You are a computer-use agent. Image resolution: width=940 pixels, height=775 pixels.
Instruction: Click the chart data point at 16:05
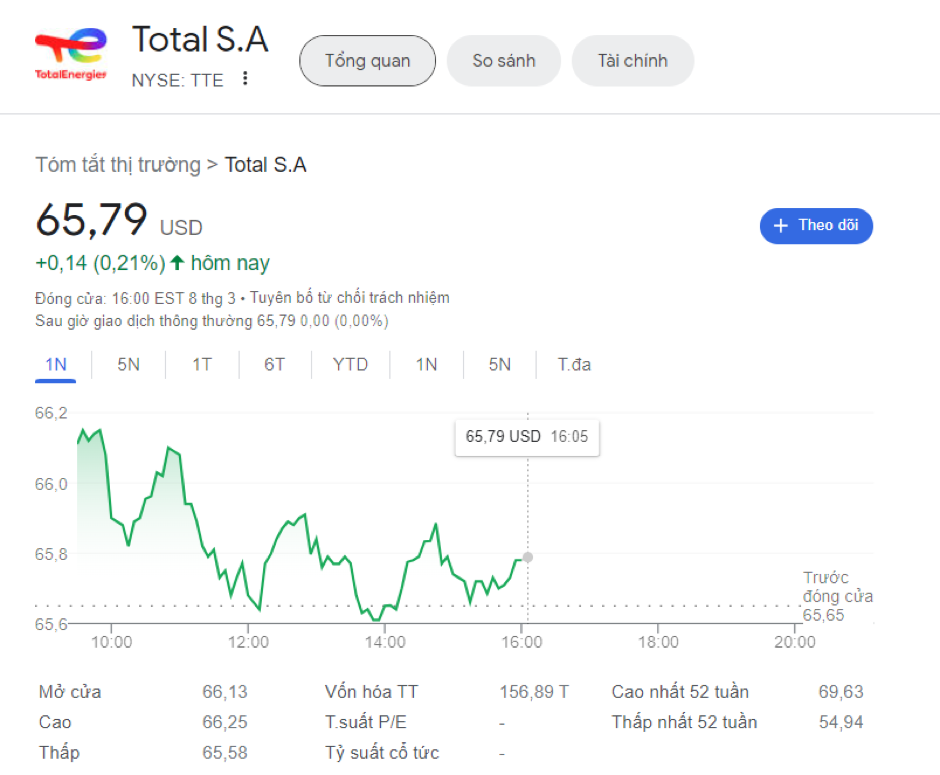coord(528,557)
